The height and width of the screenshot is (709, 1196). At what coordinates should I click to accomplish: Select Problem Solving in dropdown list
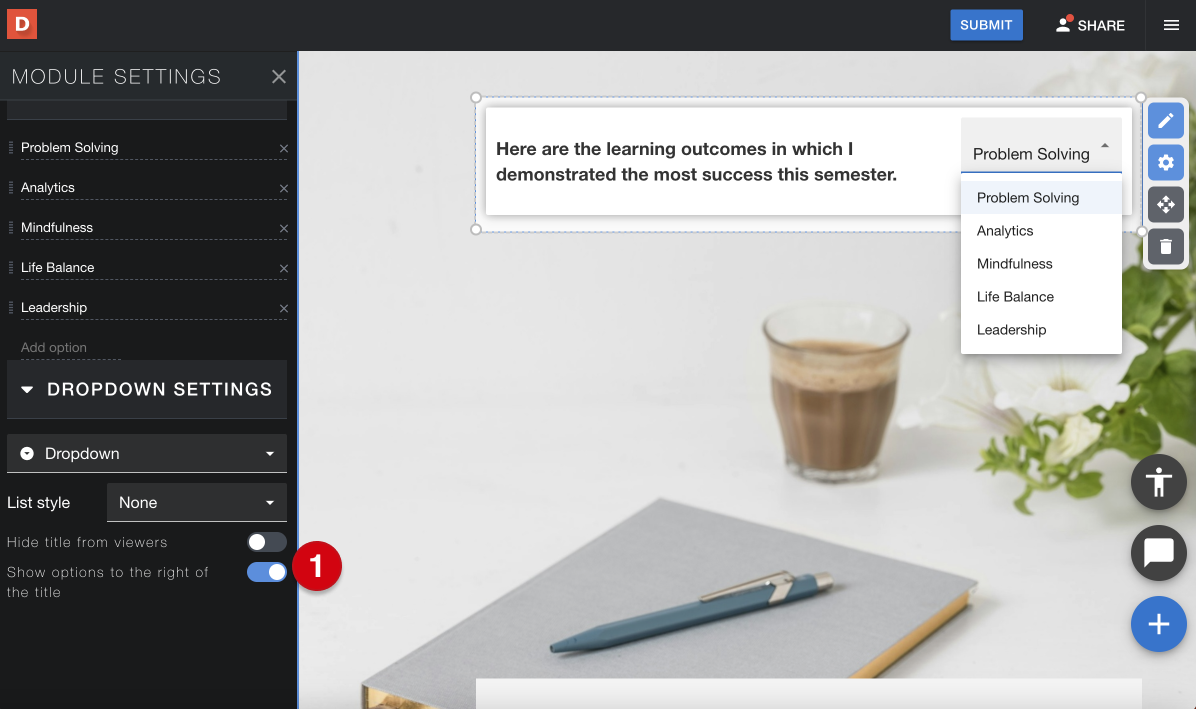point(1041,197)
